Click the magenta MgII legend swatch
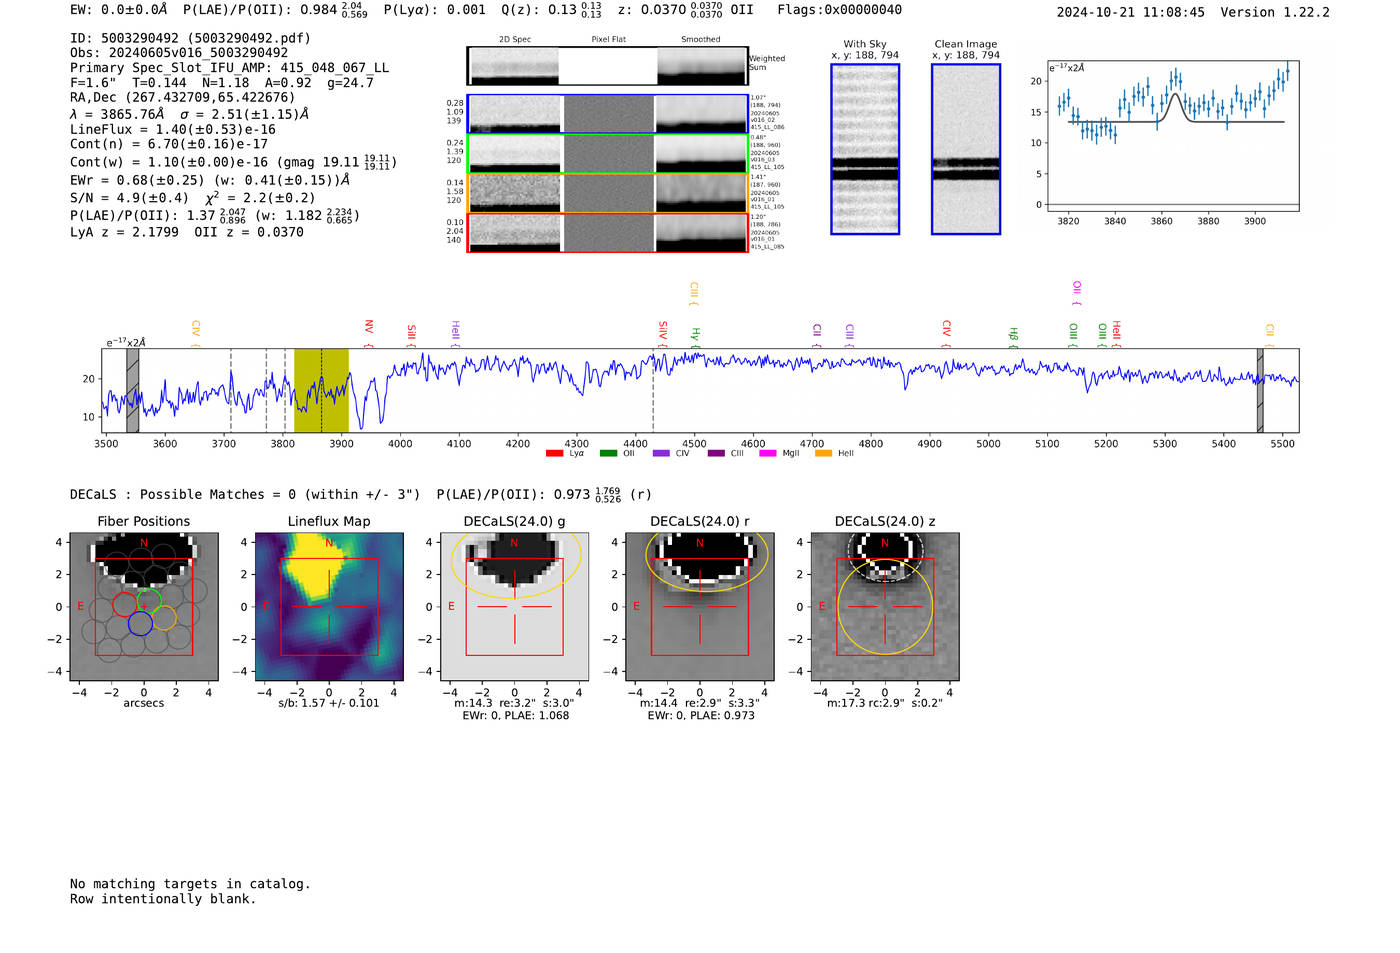The width and height of the screenshot is (1400, 953). tap(768, 454)
